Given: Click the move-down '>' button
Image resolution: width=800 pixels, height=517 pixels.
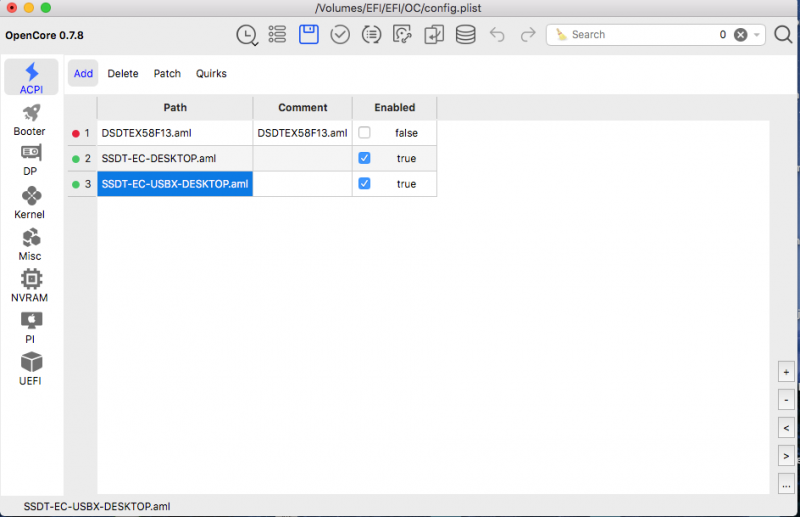Looking at the screenshot, I should coord(786,456).
